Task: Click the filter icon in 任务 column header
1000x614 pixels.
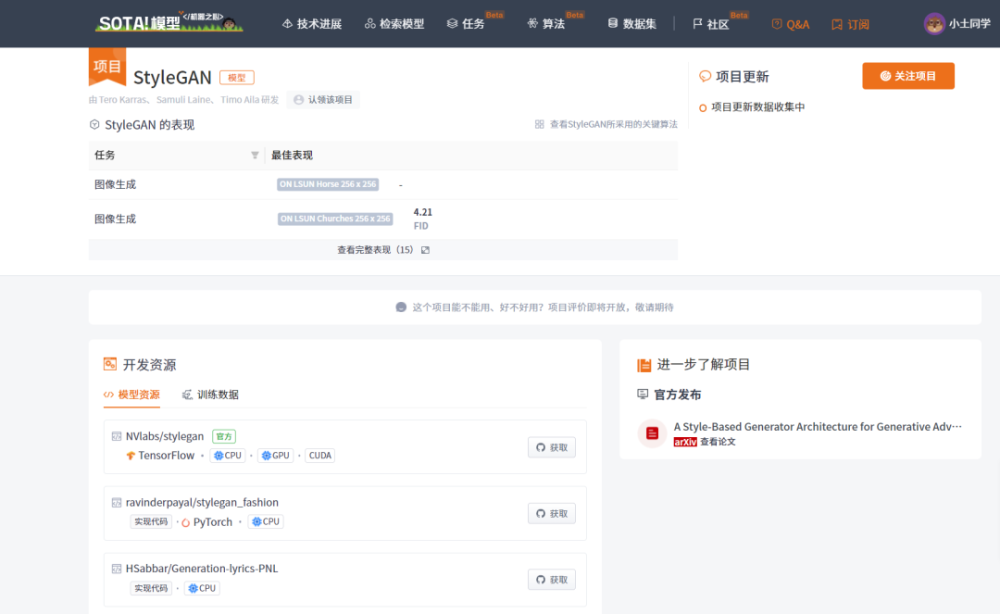Action: tap(254, 155)
